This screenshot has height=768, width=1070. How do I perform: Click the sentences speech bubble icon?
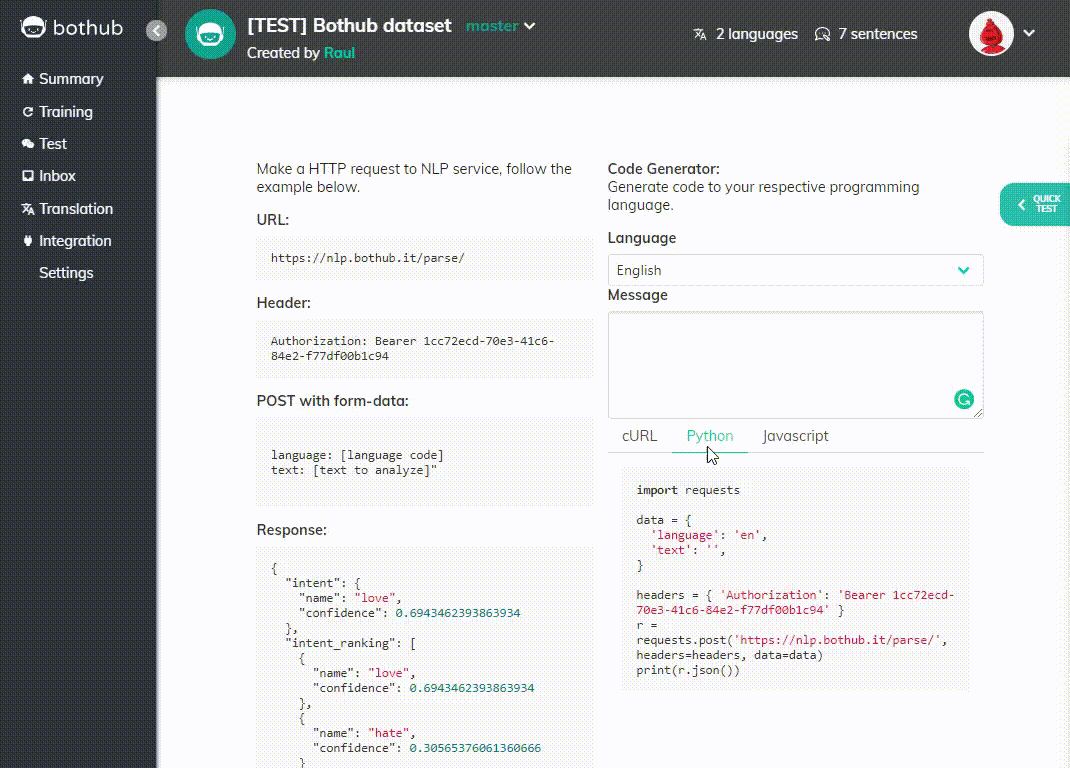click(x=822, y=34)
